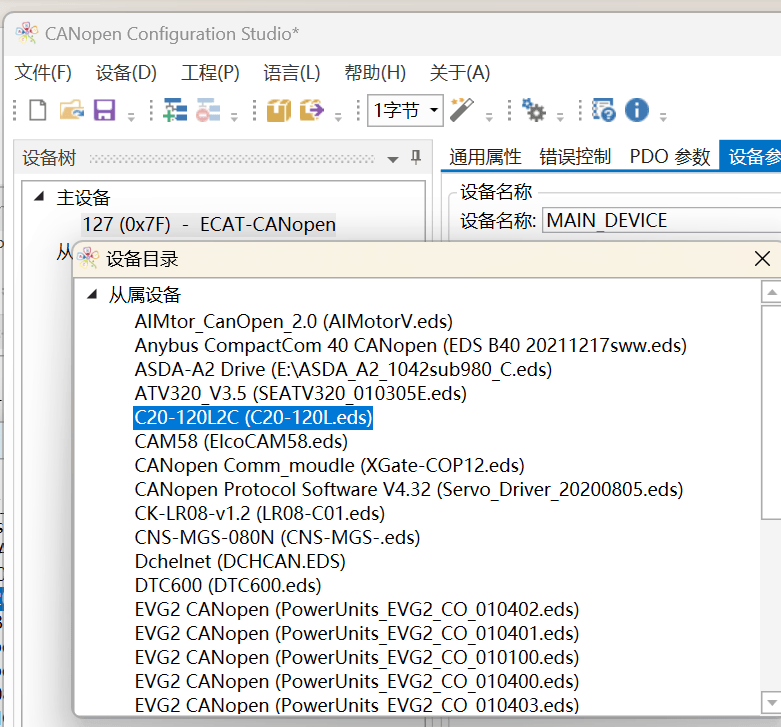This screenshot has width=781, height=727.
Task: Select 127 (0x7F) - ECAT-CANopen master device
Action: click(x=209, y=225)
